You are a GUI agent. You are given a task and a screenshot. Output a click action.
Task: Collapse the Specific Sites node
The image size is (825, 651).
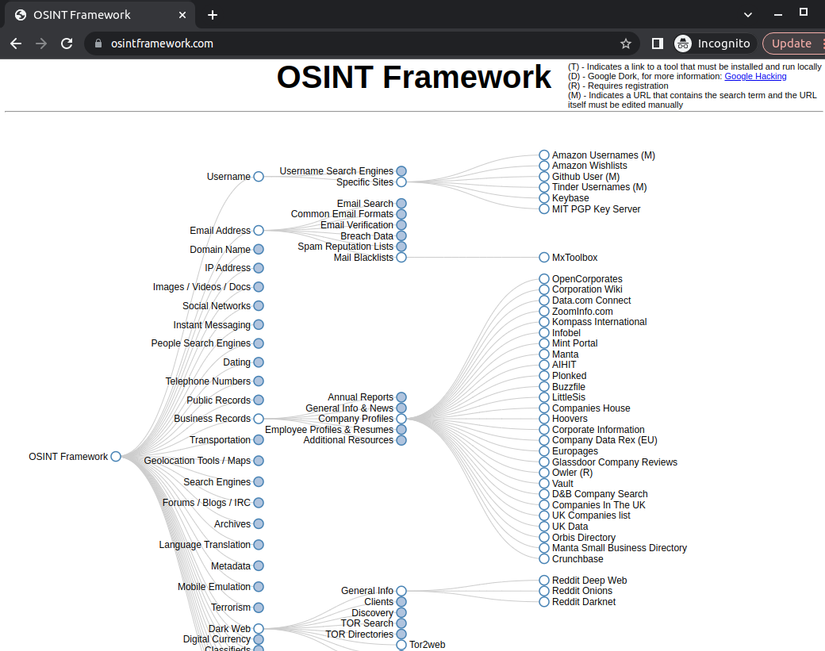coord(401,182)
